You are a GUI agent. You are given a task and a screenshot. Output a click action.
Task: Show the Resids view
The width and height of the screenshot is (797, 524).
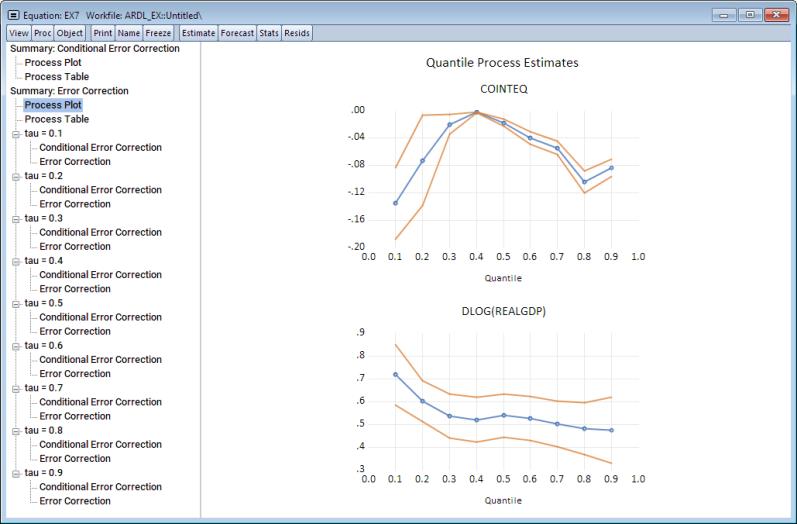[x=297, y=33]
